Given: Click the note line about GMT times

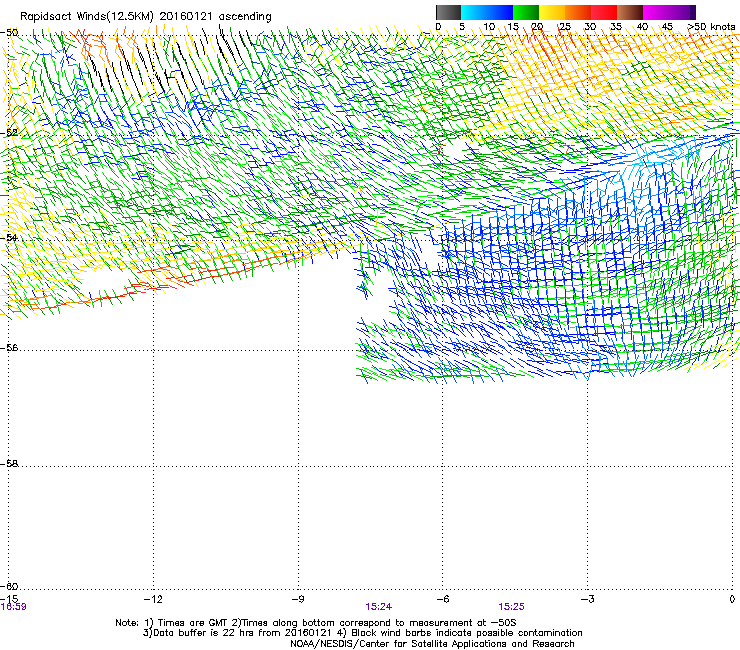Looking at the screenshot, I should [x=316, y=623].
